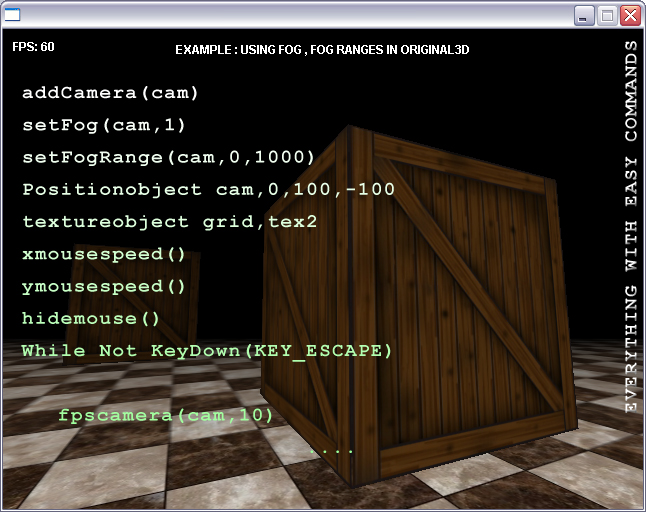This screenshot has height=512, width=646.
Task: Click the fpscamera(cam,10) code line
Action: pos(166,415)
